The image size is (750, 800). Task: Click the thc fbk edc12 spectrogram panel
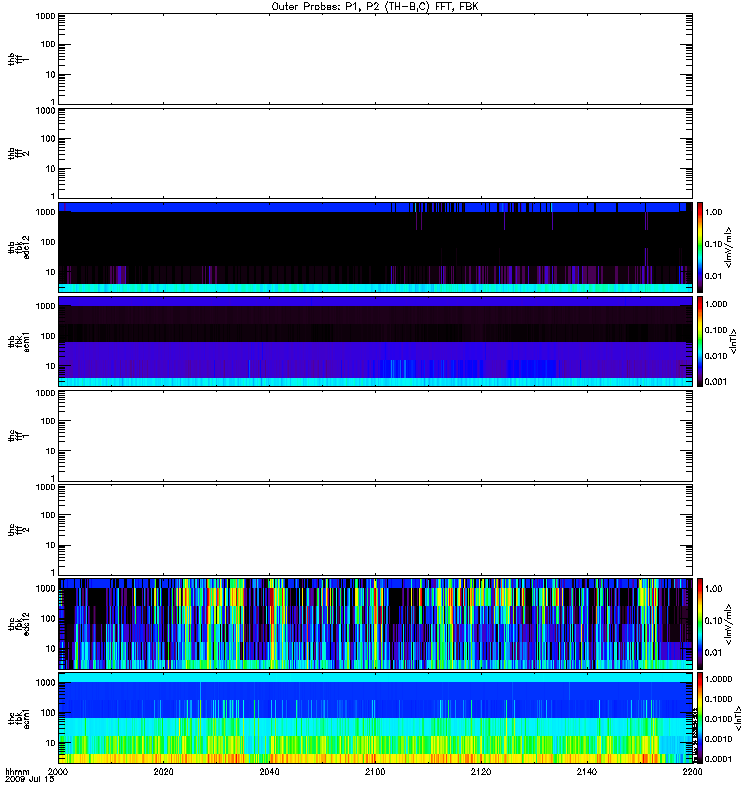(375, 624)
